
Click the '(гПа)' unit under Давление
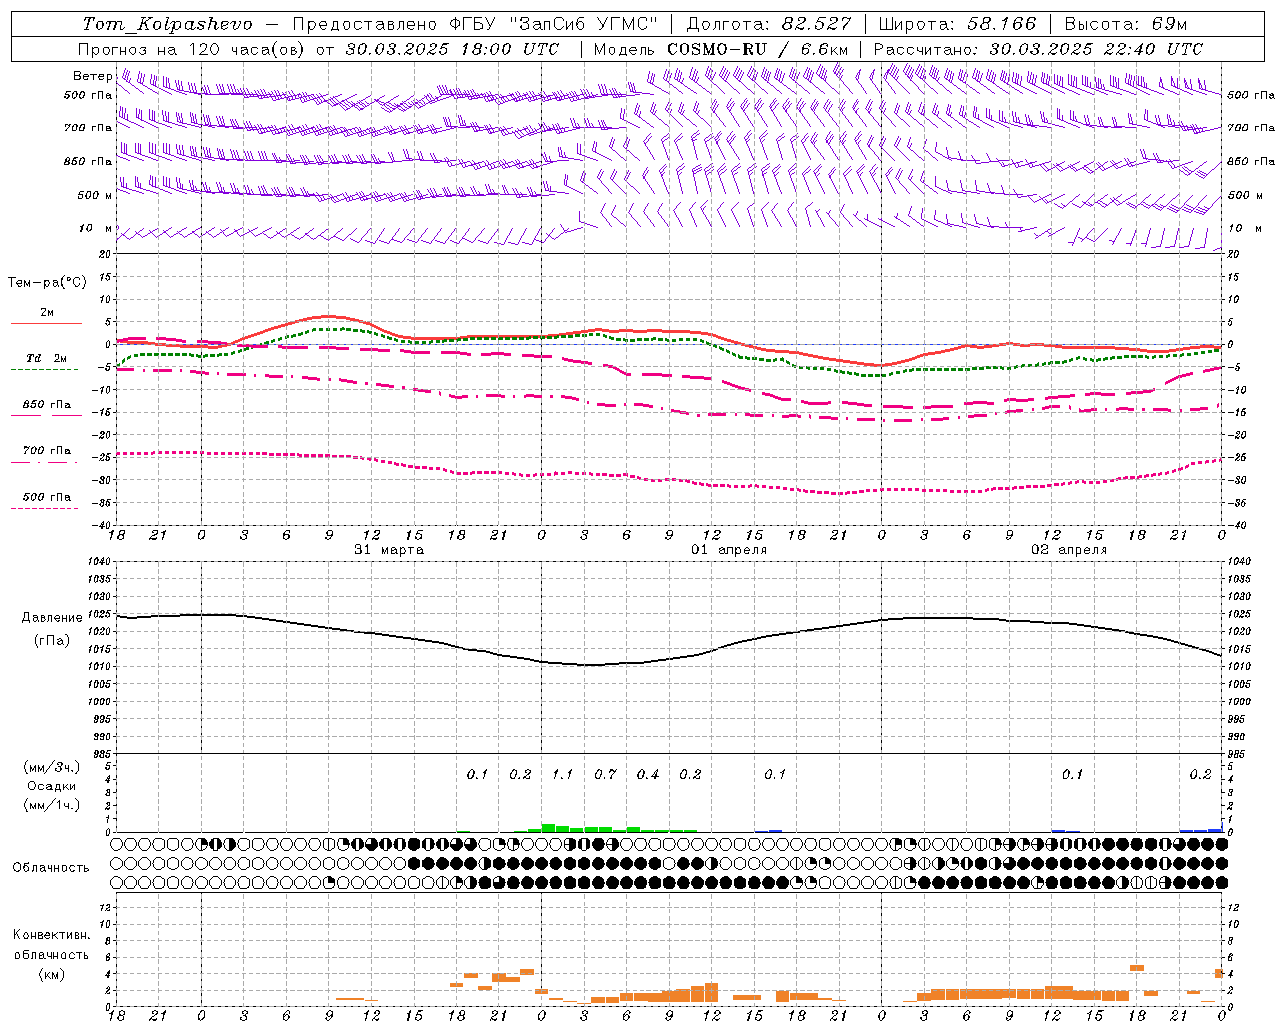coord(52,641)
